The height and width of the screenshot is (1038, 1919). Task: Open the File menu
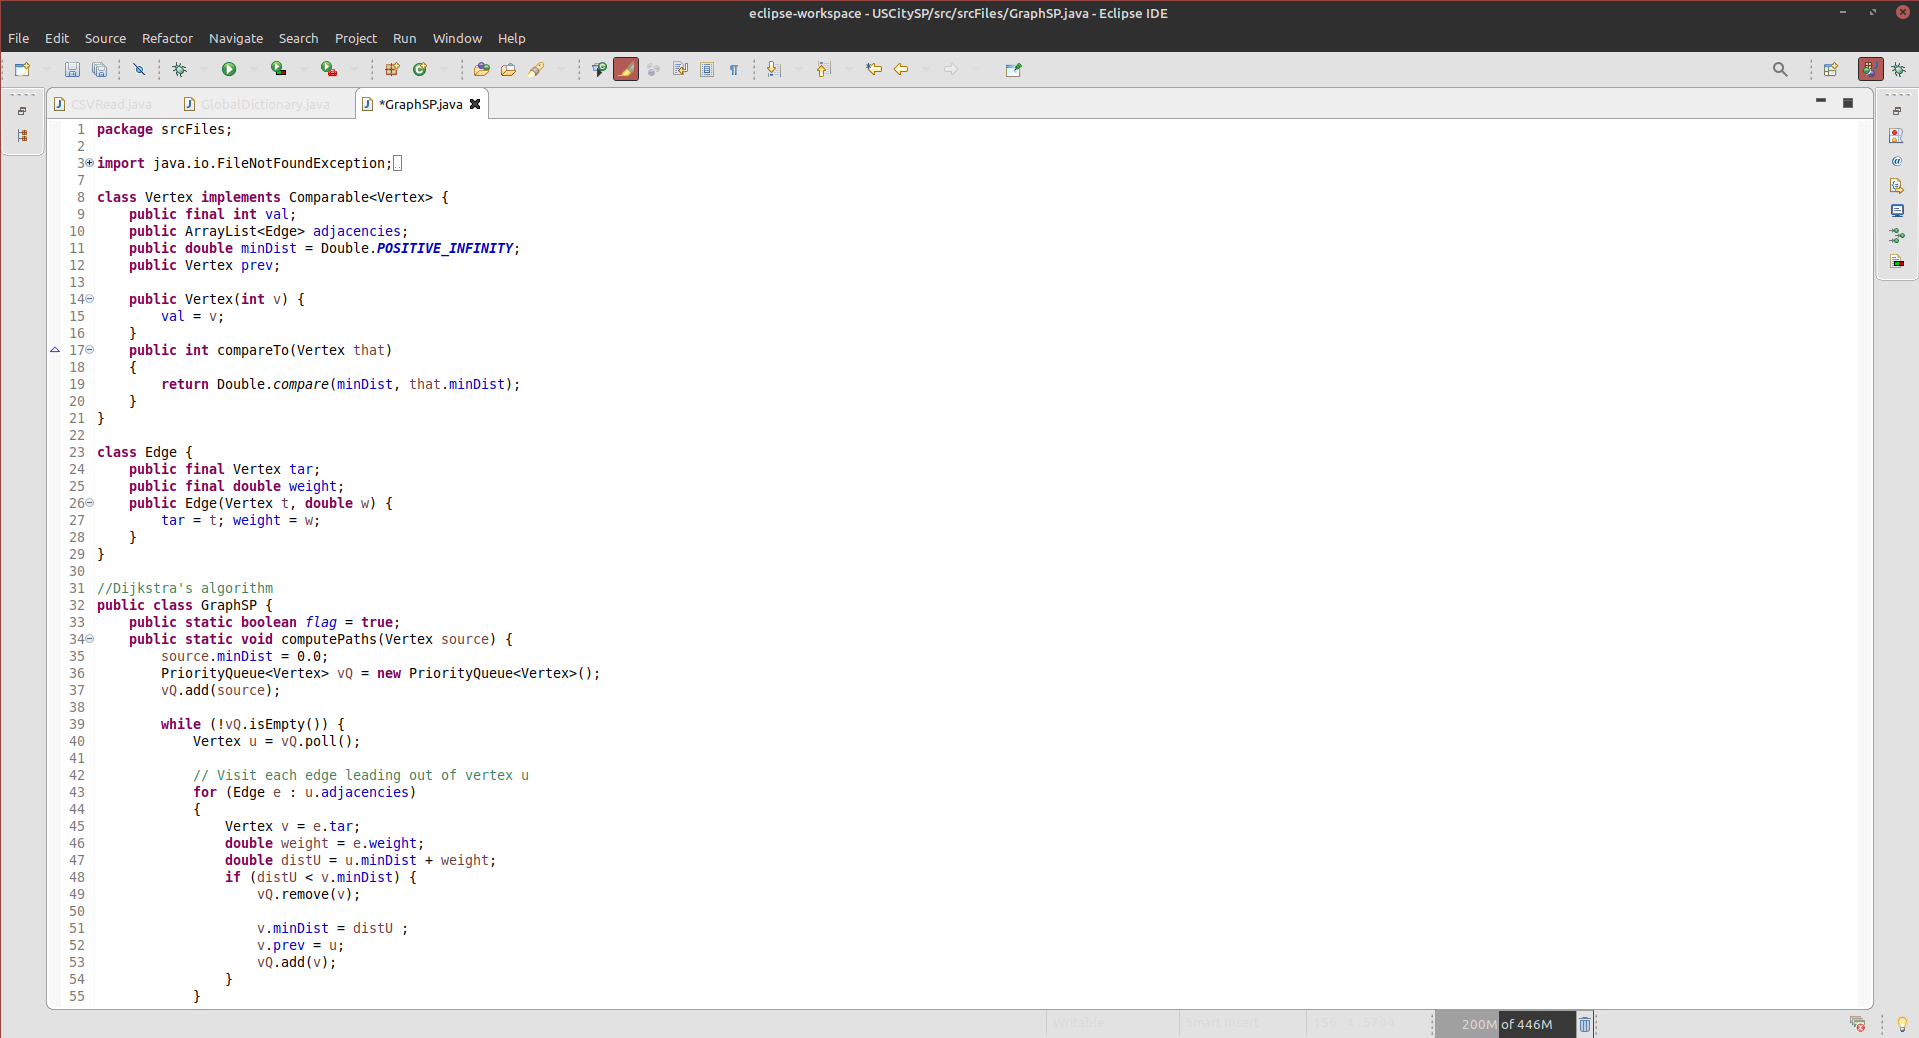(18, 38)
